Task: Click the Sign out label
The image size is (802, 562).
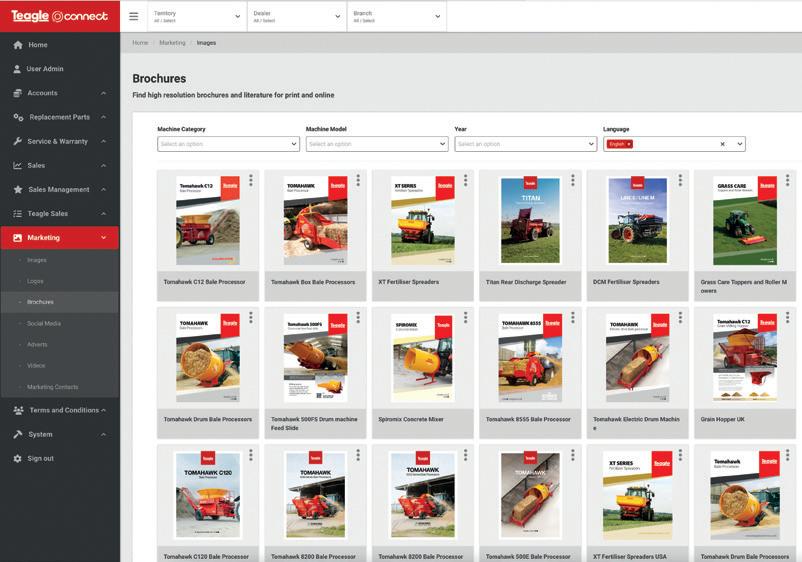Action: tap(40, 458)
